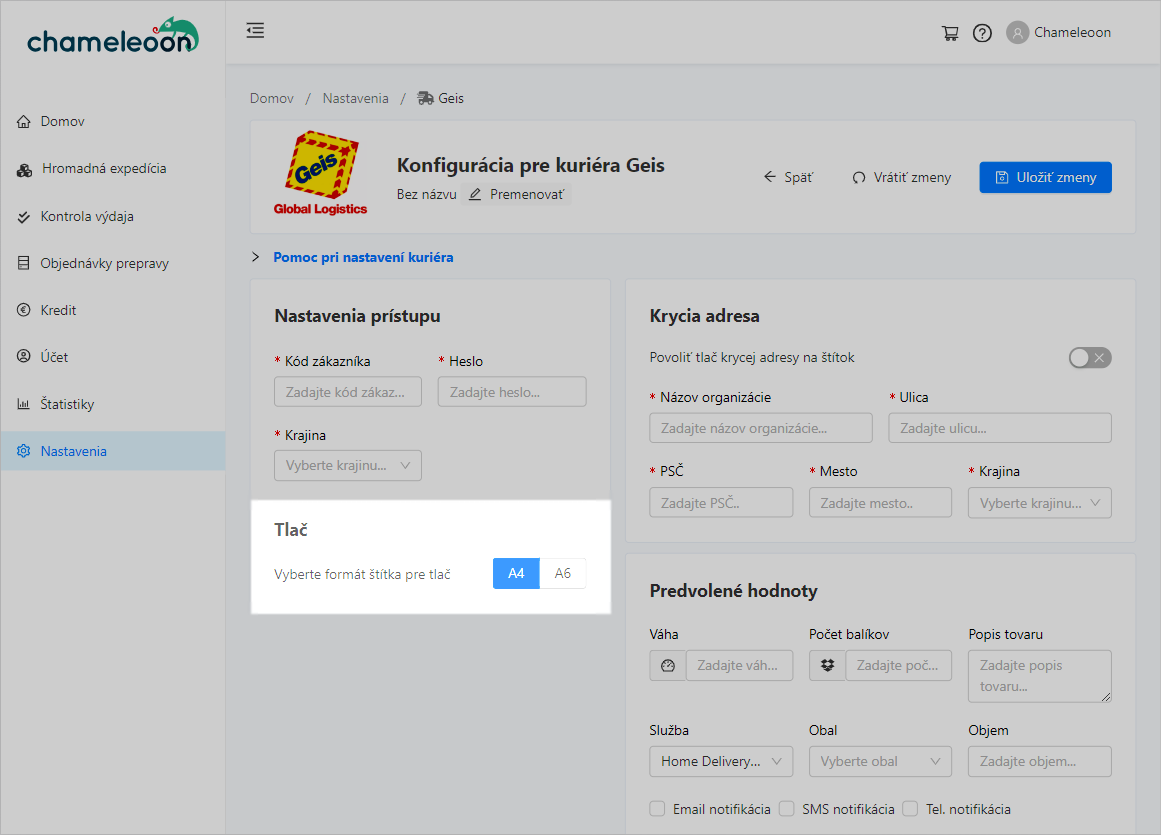Enable printing of cover address toggle
Viewport: 1161px width, 835px height.
pos(1089,358)
